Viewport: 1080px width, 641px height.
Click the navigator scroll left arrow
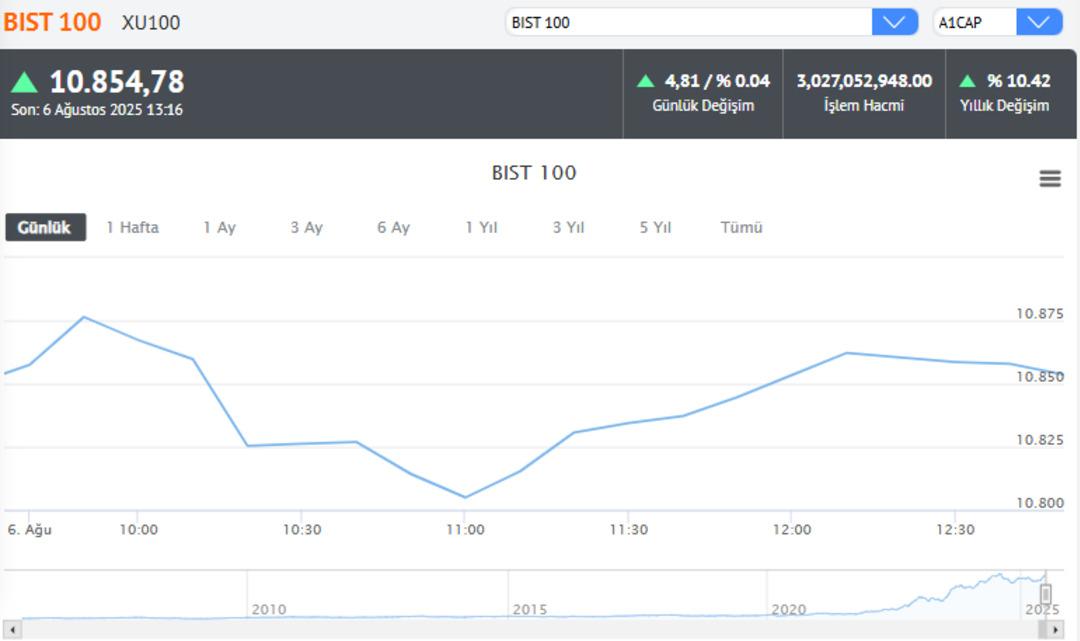point(12,629)
